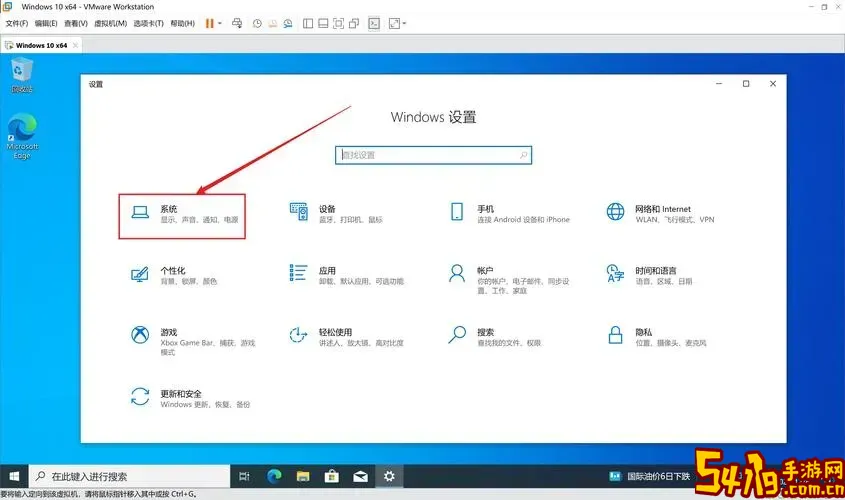Click the stretch guest display icon
845x500 pixels.
click(394, 24)
